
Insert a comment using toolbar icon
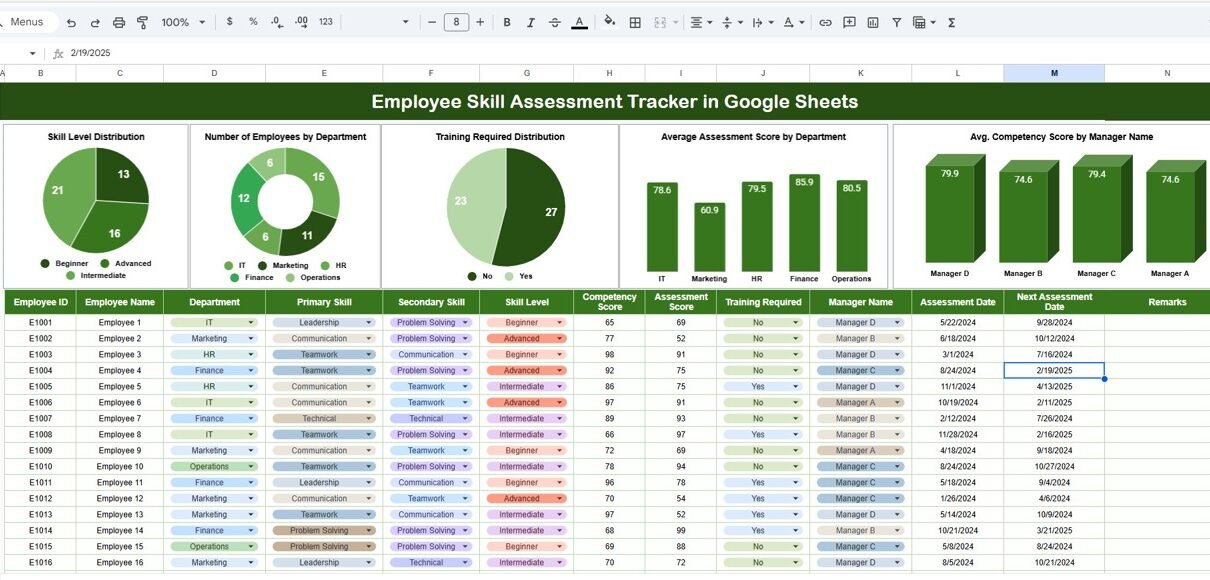[849, 22]
